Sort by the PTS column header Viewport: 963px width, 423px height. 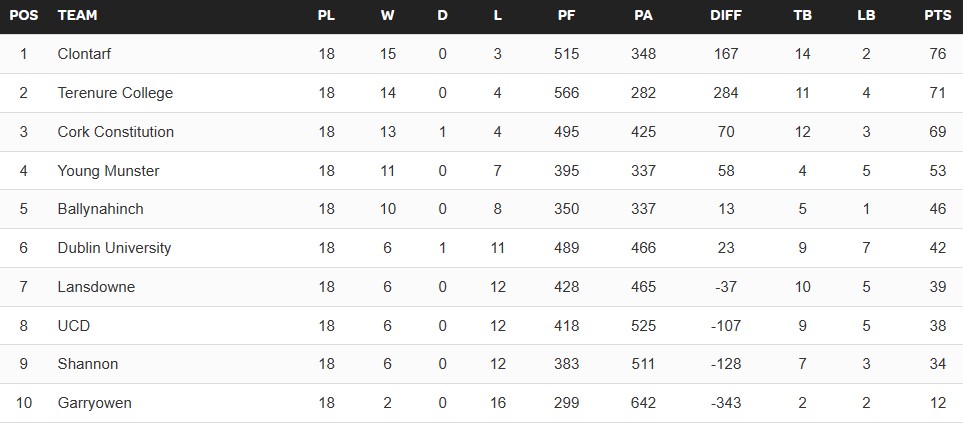click(937, 16)
